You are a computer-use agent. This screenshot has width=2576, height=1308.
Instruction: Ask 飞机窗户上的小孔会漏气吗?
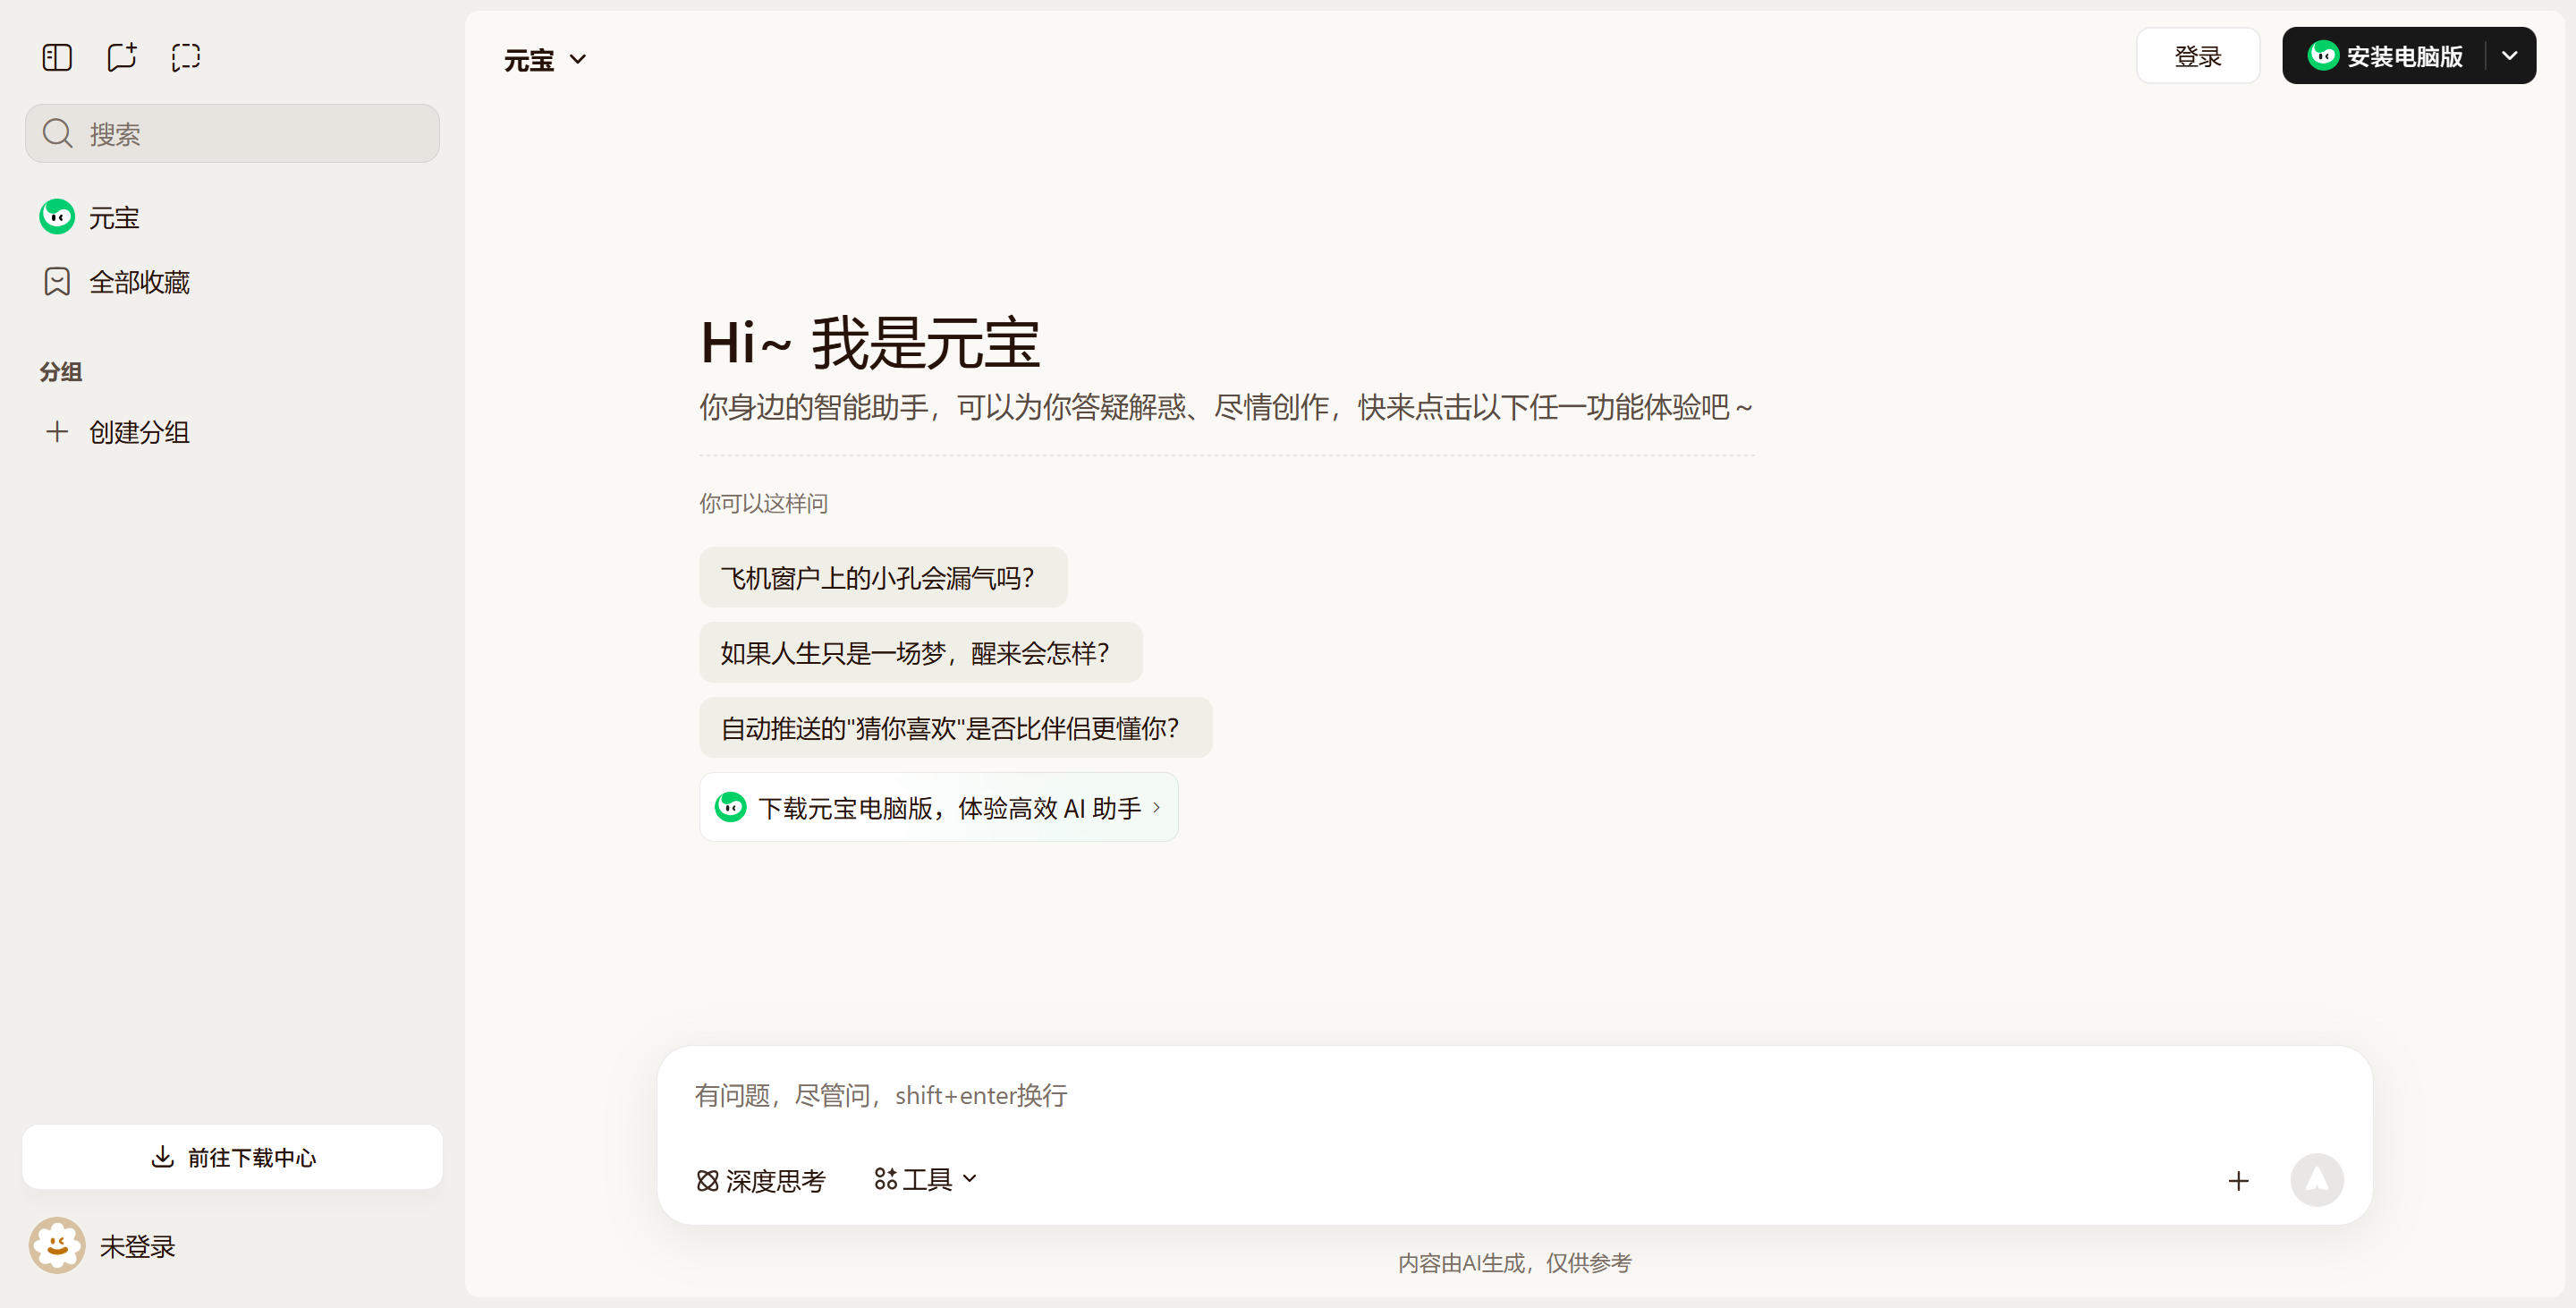(883, 577)
